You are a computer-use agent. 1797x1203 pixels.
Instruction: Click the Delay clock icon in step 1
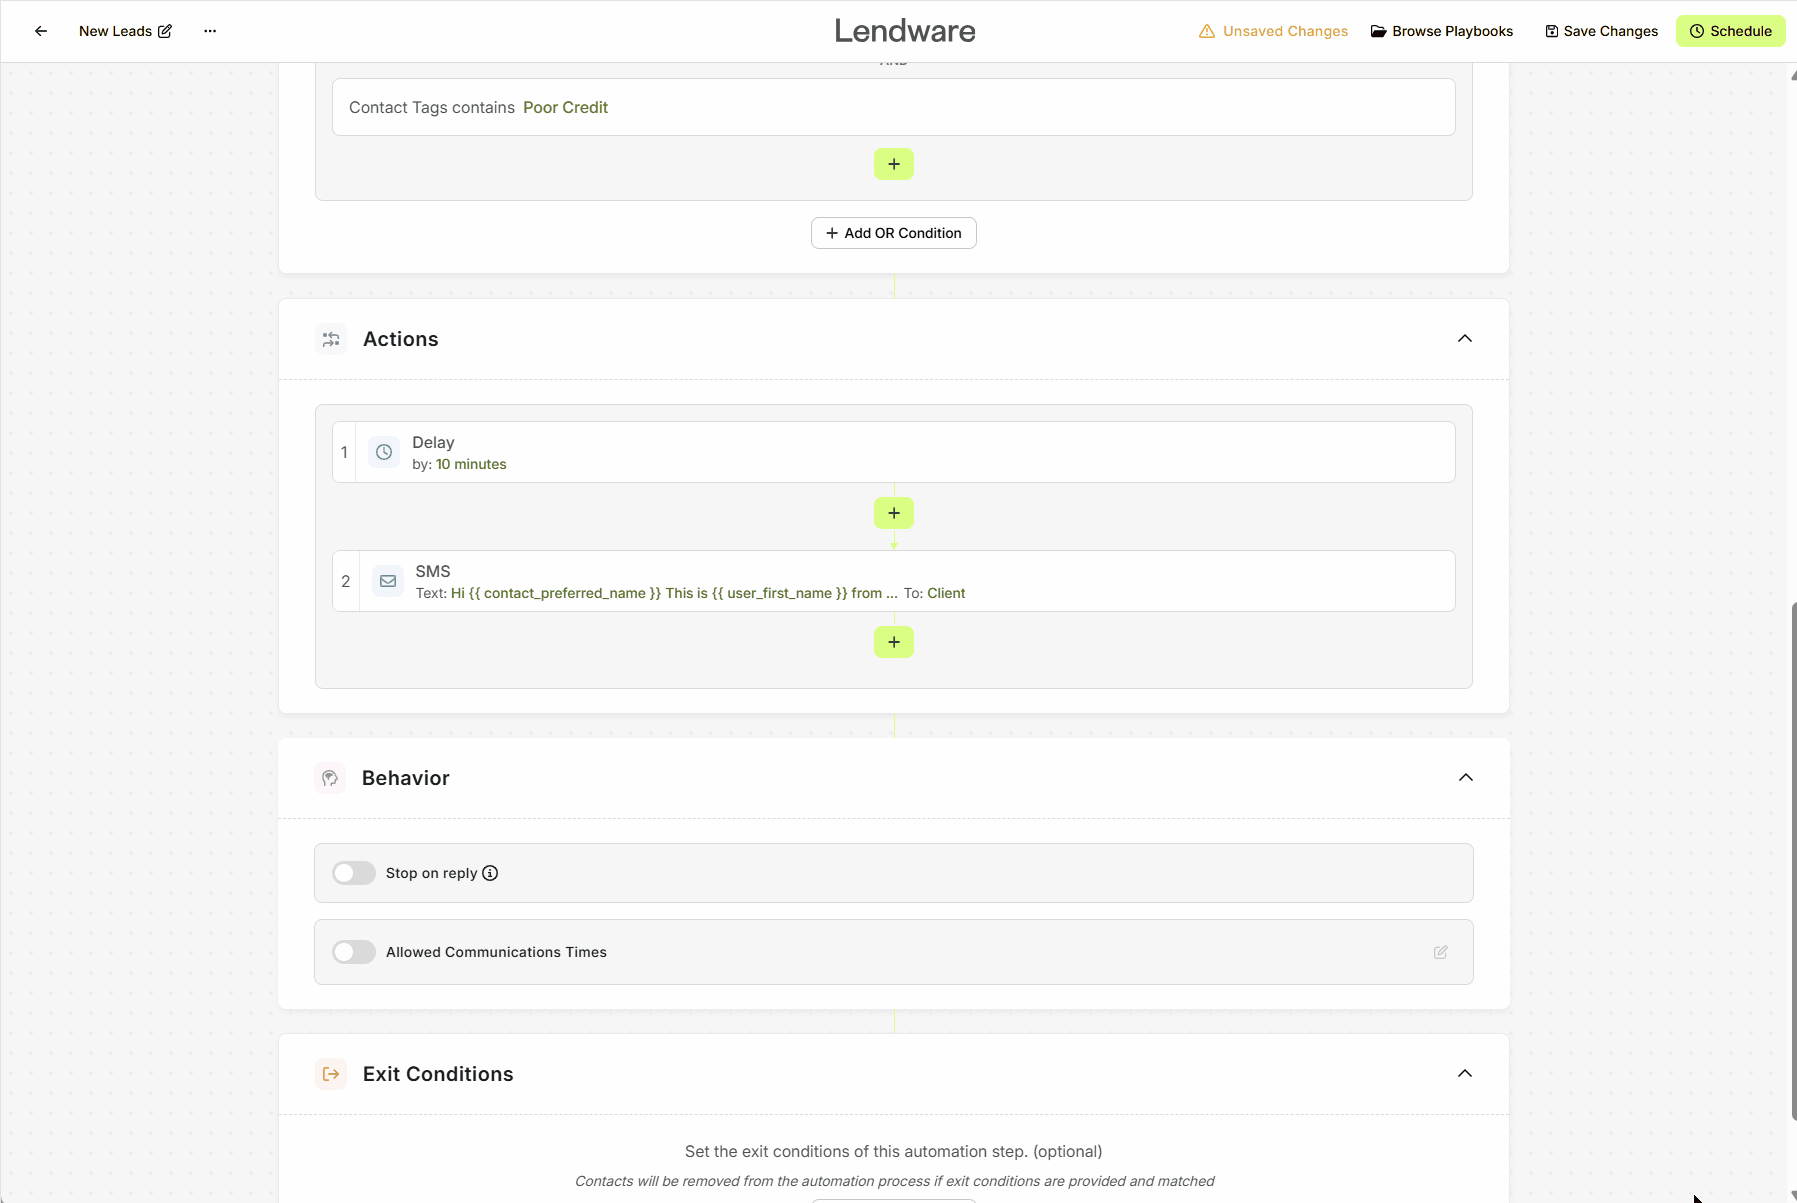coord(384,452)
